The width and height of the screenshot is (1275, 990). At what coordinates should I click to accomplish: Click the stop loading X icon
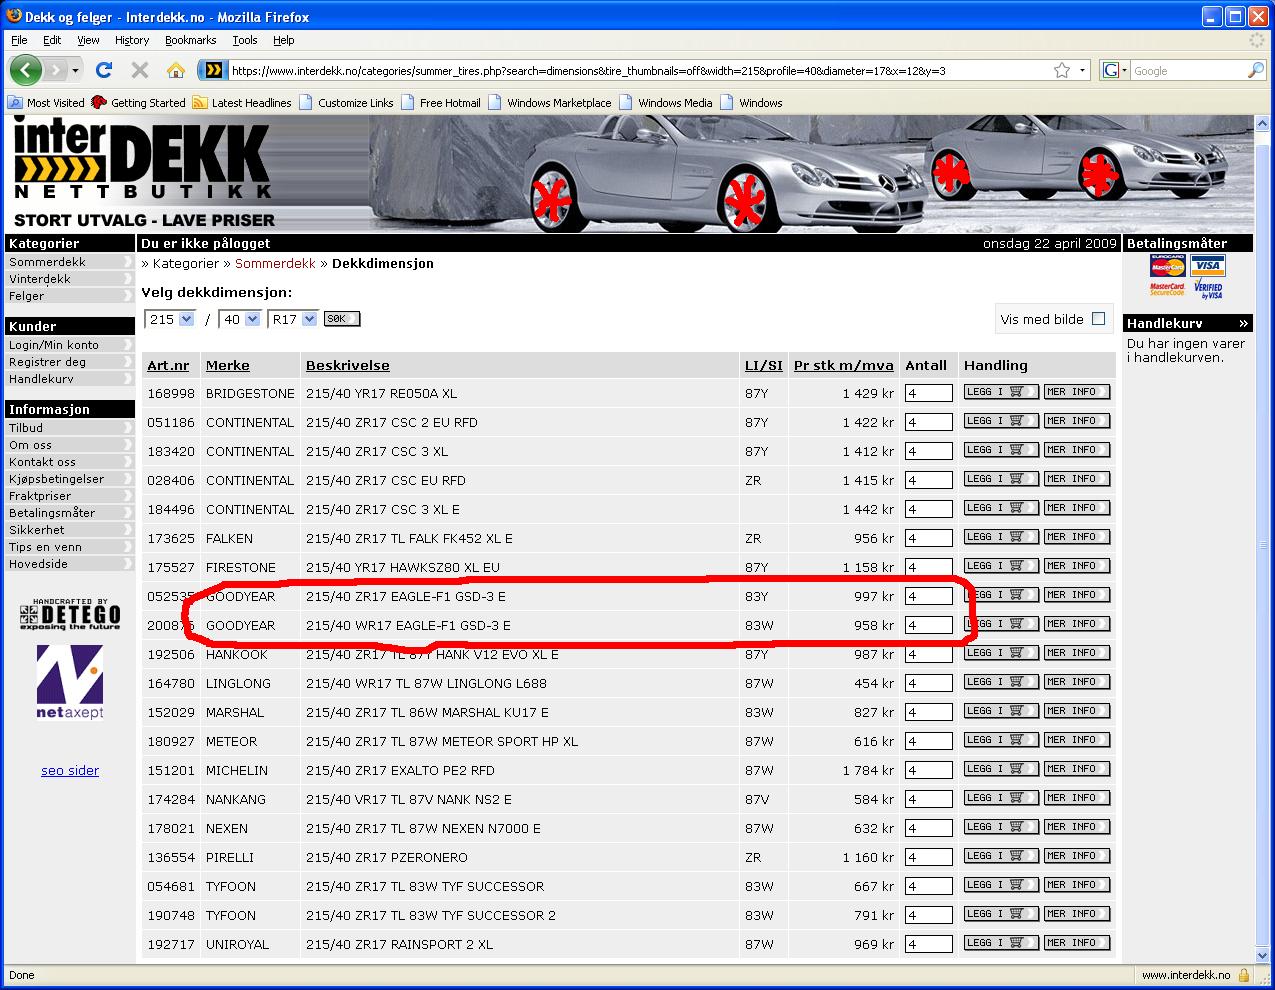[x=140, y=70]
